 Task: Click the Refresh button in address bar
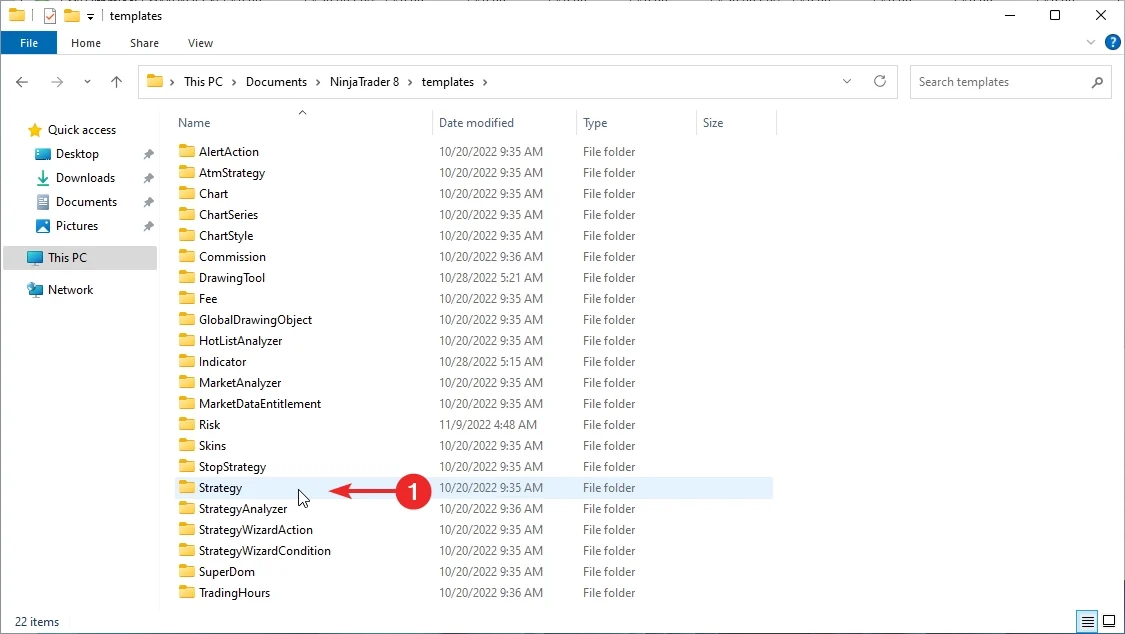[x=880, y=82]
